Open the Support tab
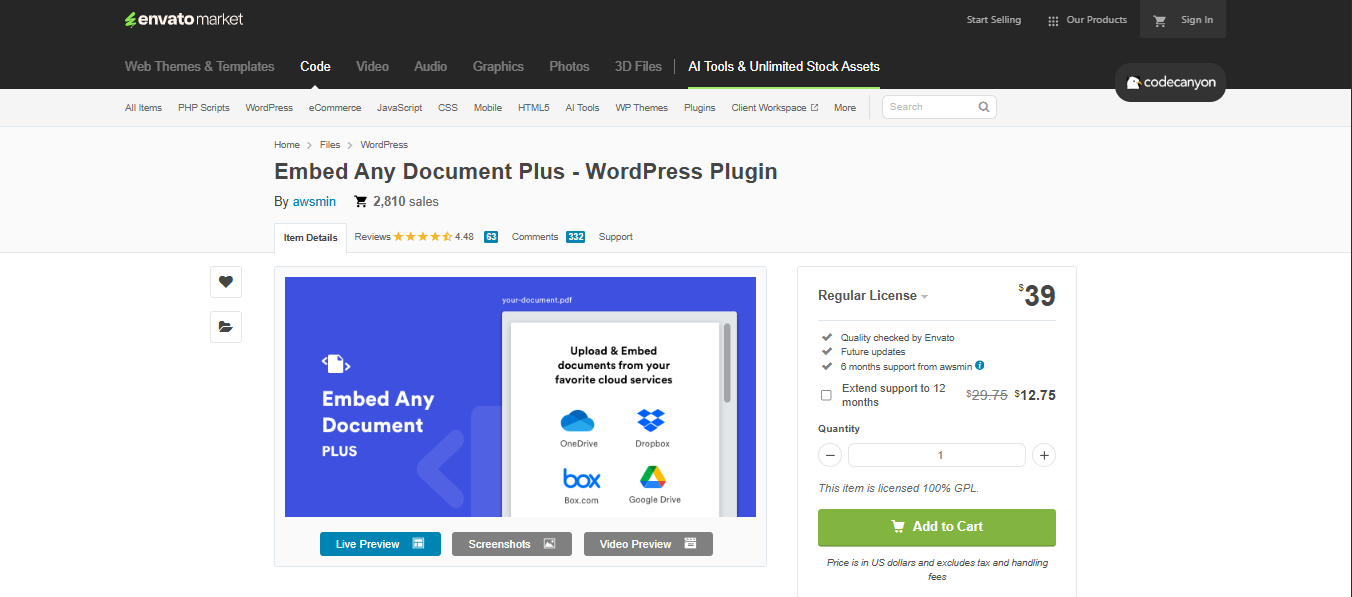The image size is (1352, 597). pyautogui.click(x=616, y=237)
